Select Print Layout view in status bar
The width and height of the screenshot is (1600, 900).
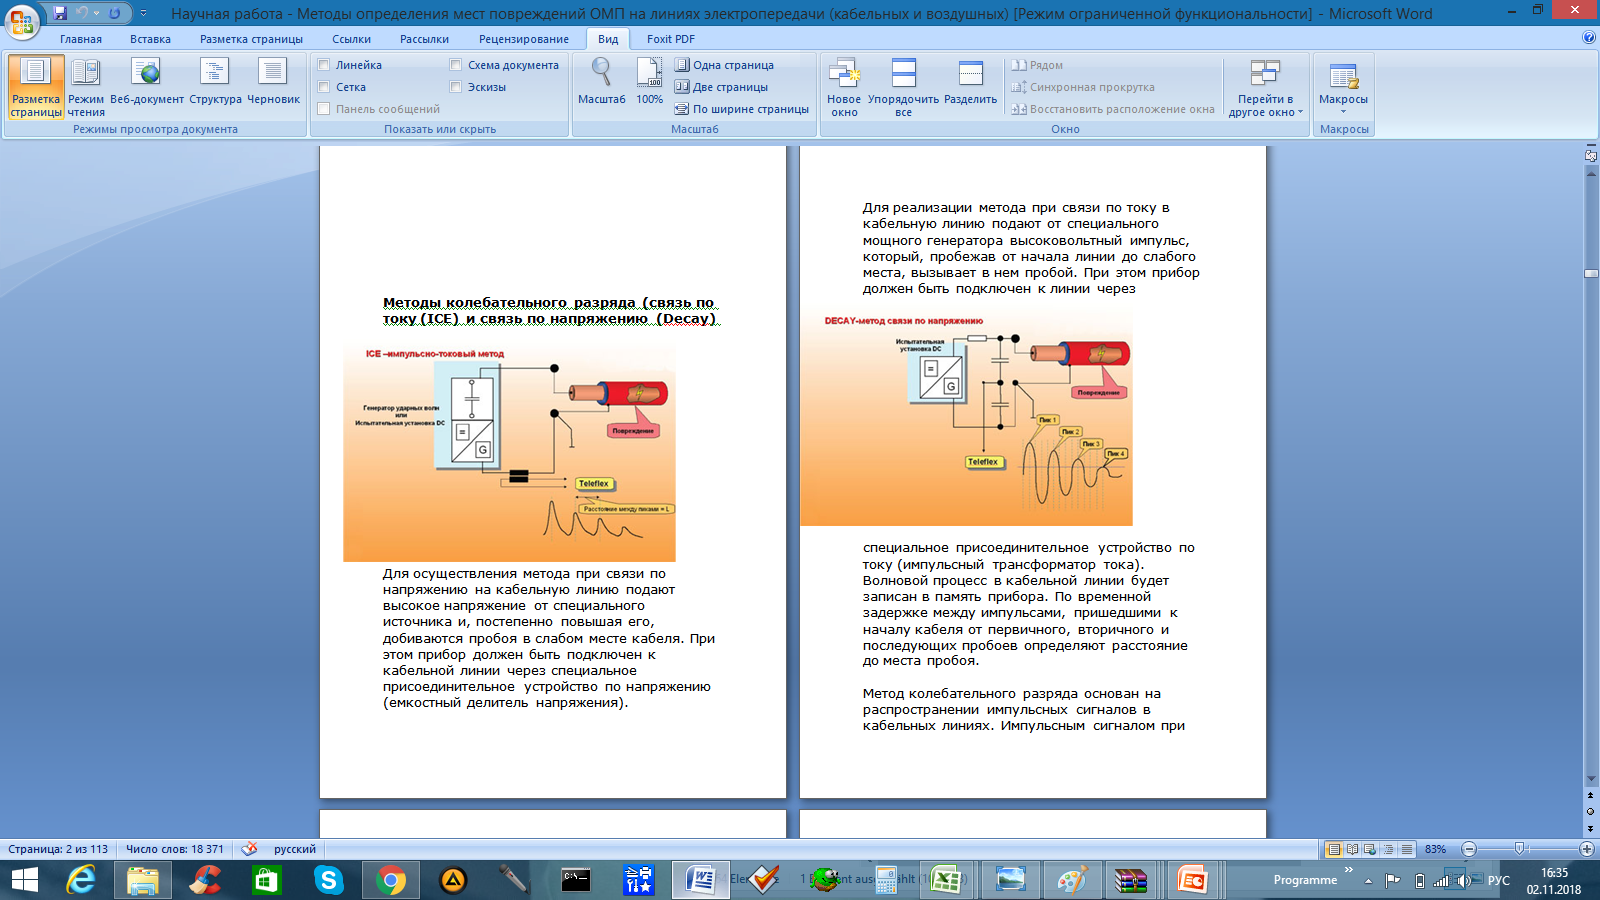click(x=1333, y=849)
